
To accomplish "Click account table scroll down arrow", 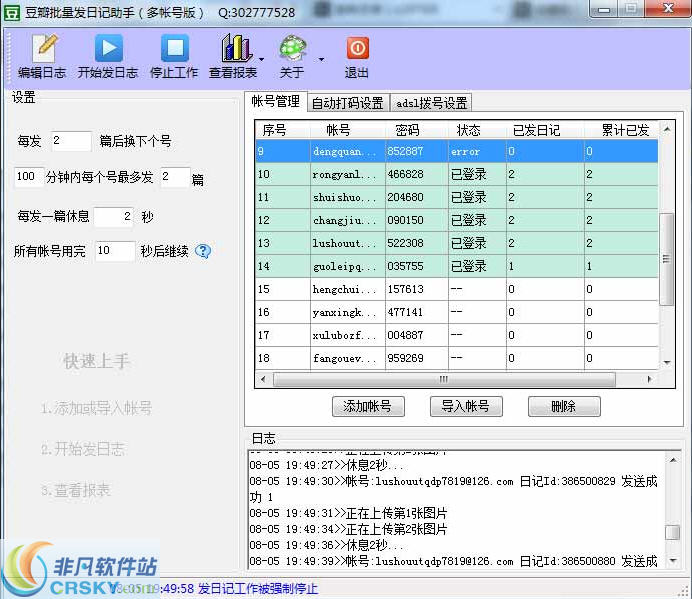I will 667,362.
